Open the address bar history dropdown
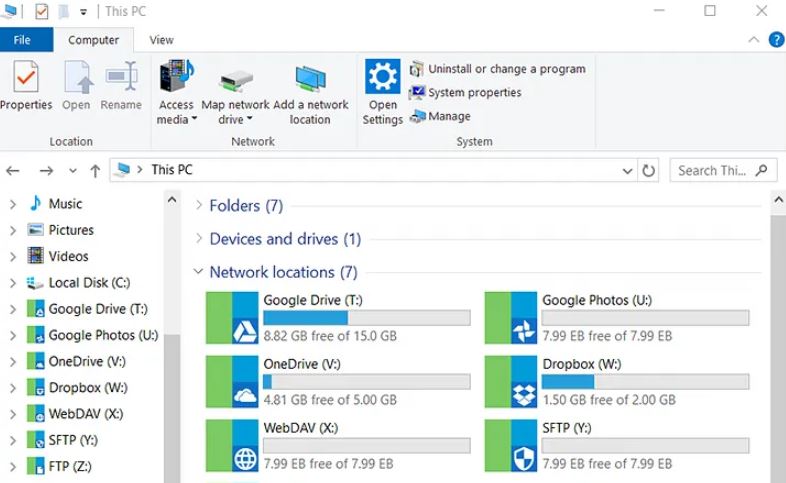The height and width of the screenshot is (483, 786). coord(627,171)
